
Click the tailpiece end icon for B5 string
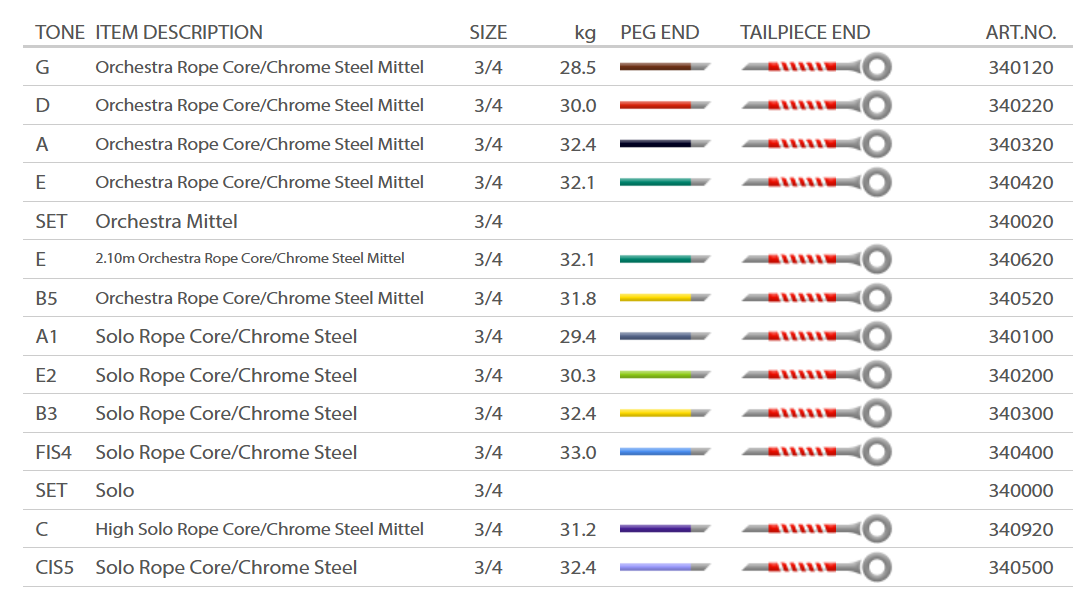tap(815, 298)
